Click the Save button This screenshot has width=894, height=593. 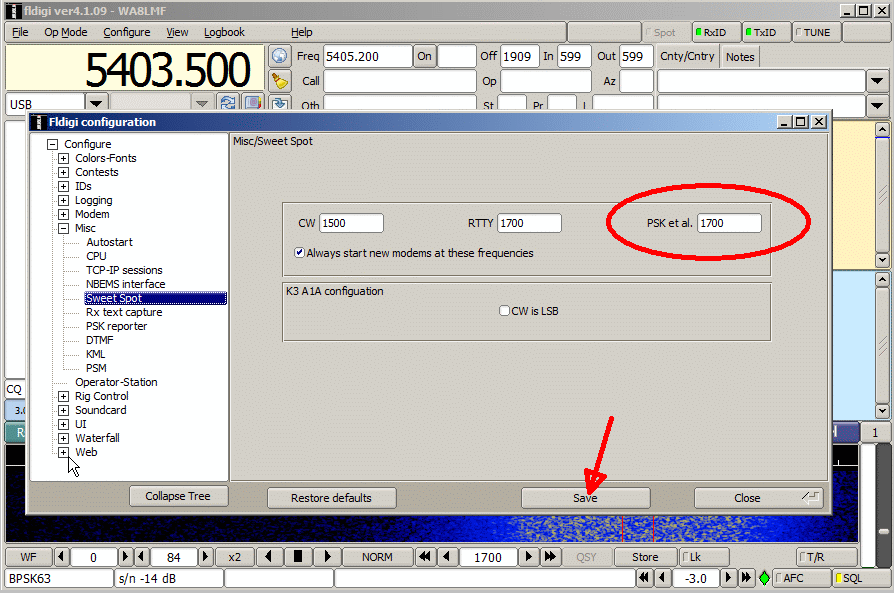click(585, 498)
